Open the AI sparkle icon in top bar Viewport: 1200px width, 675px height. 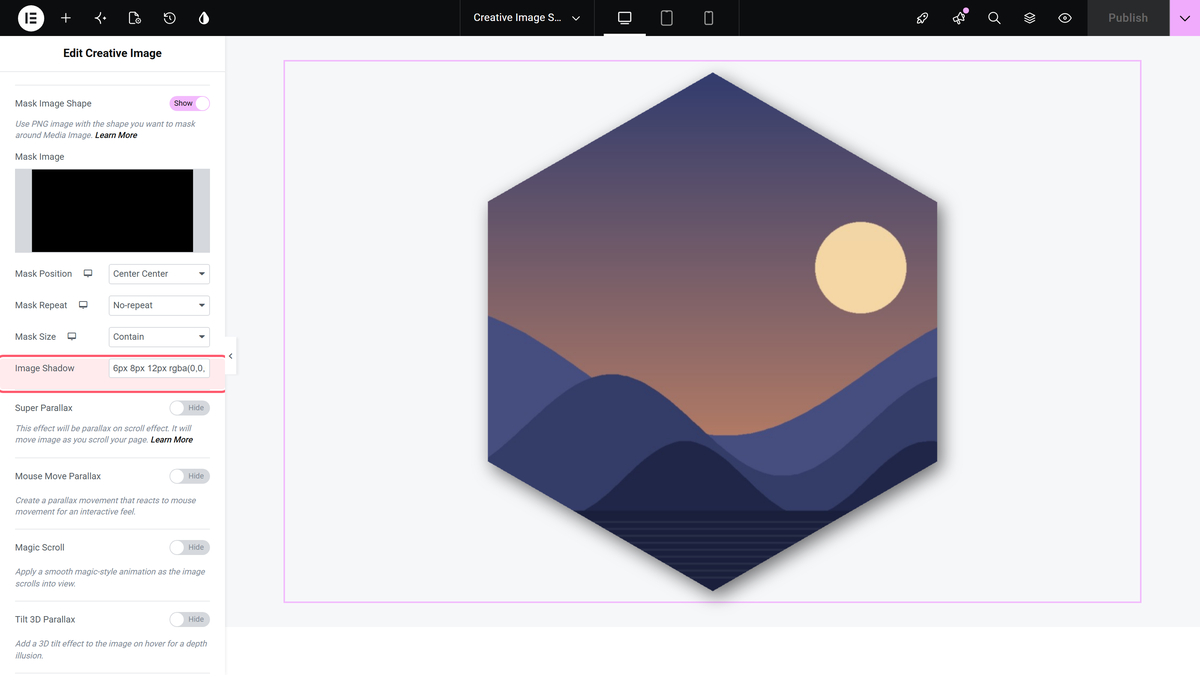(100, 18)
